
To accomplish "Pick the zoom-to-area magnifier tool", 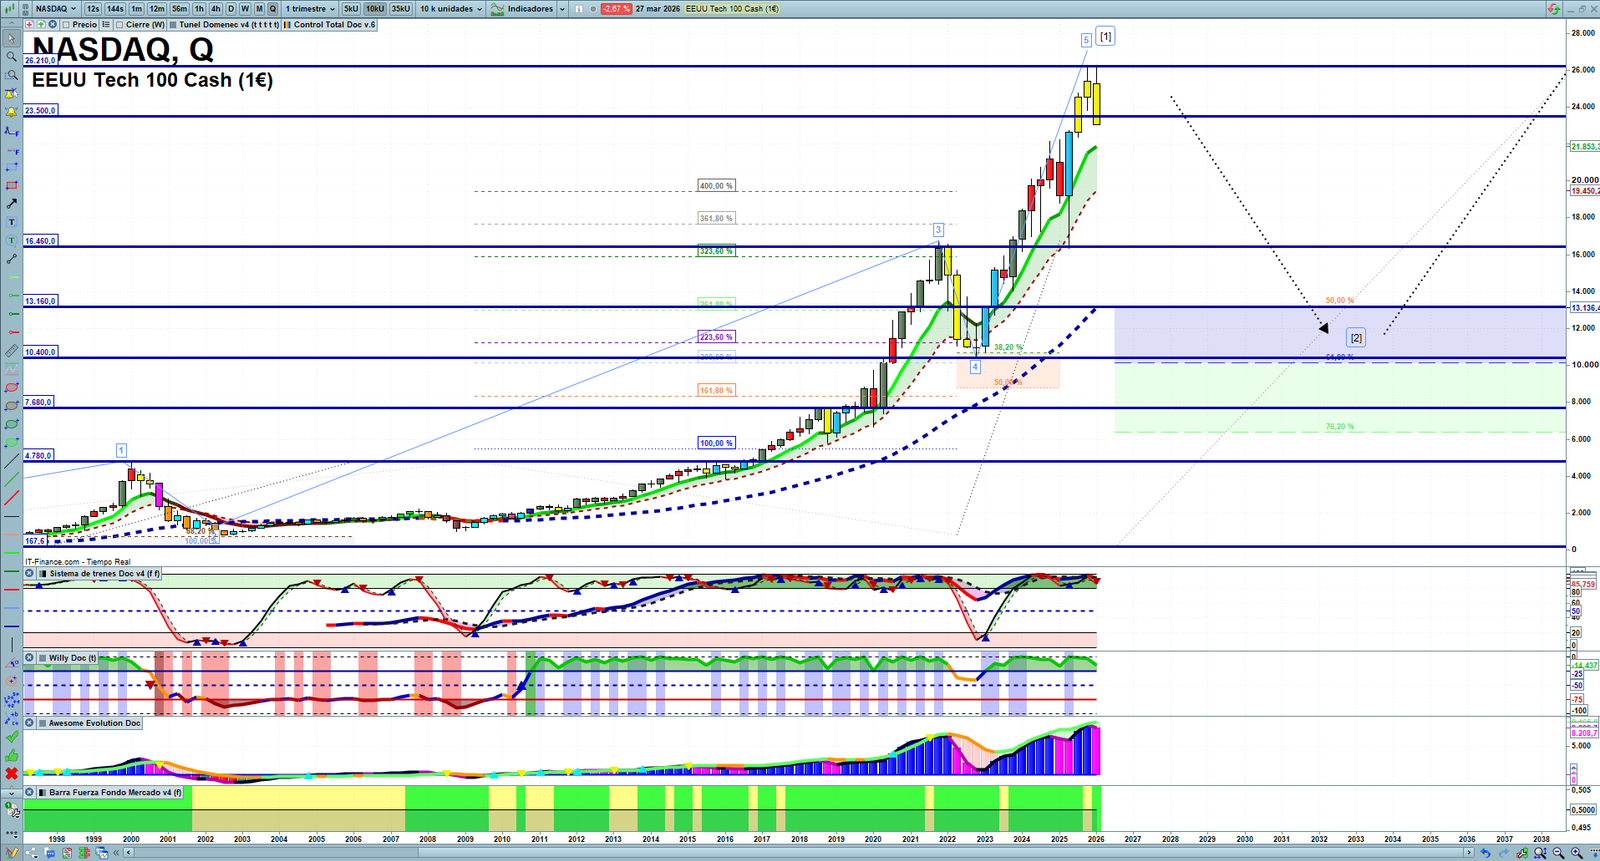I will coord(12,75).
